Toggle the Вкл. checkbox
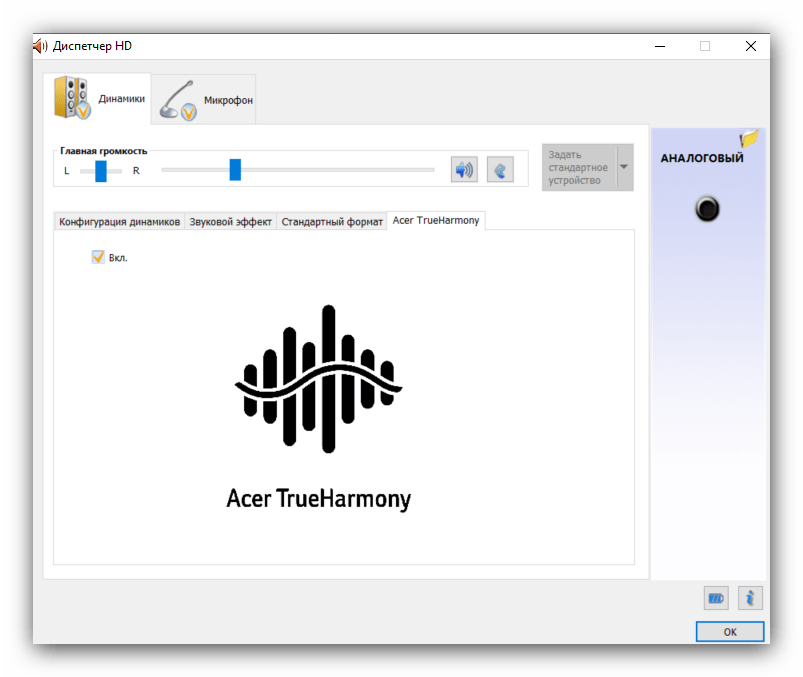 click(98, 257)
